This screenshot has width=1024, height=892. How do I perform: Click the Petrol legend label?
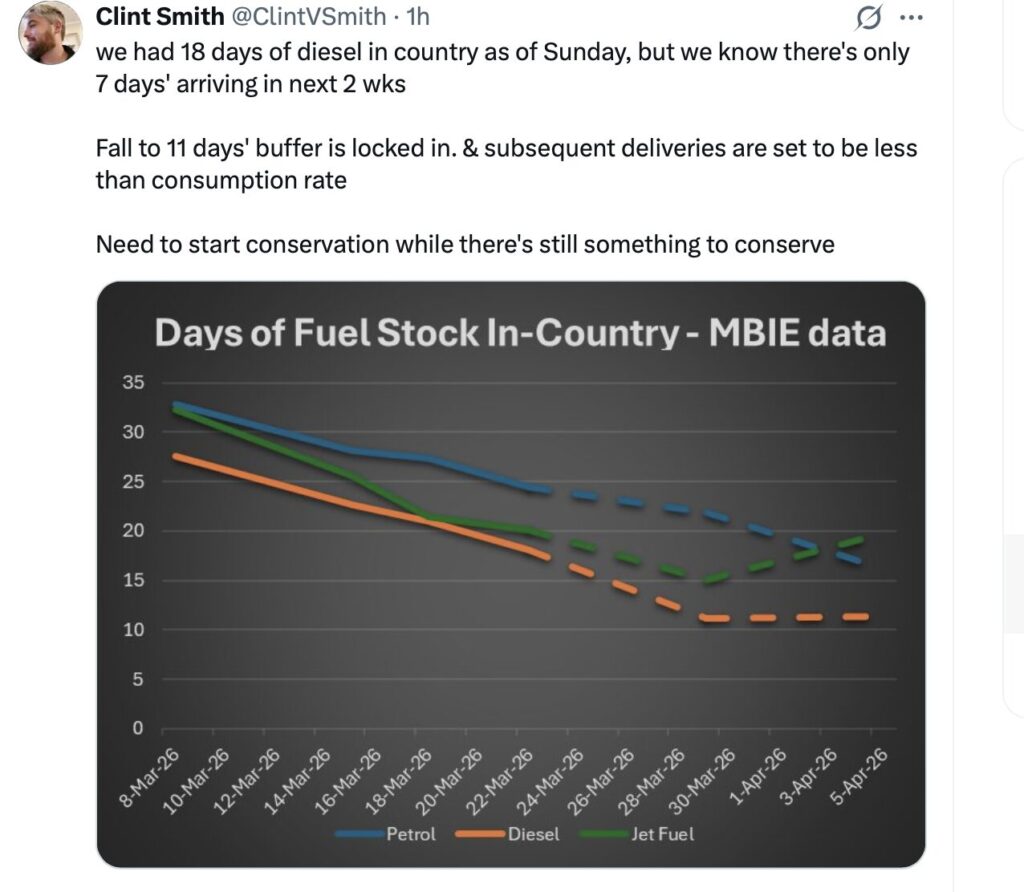click(x=411, y=833)
